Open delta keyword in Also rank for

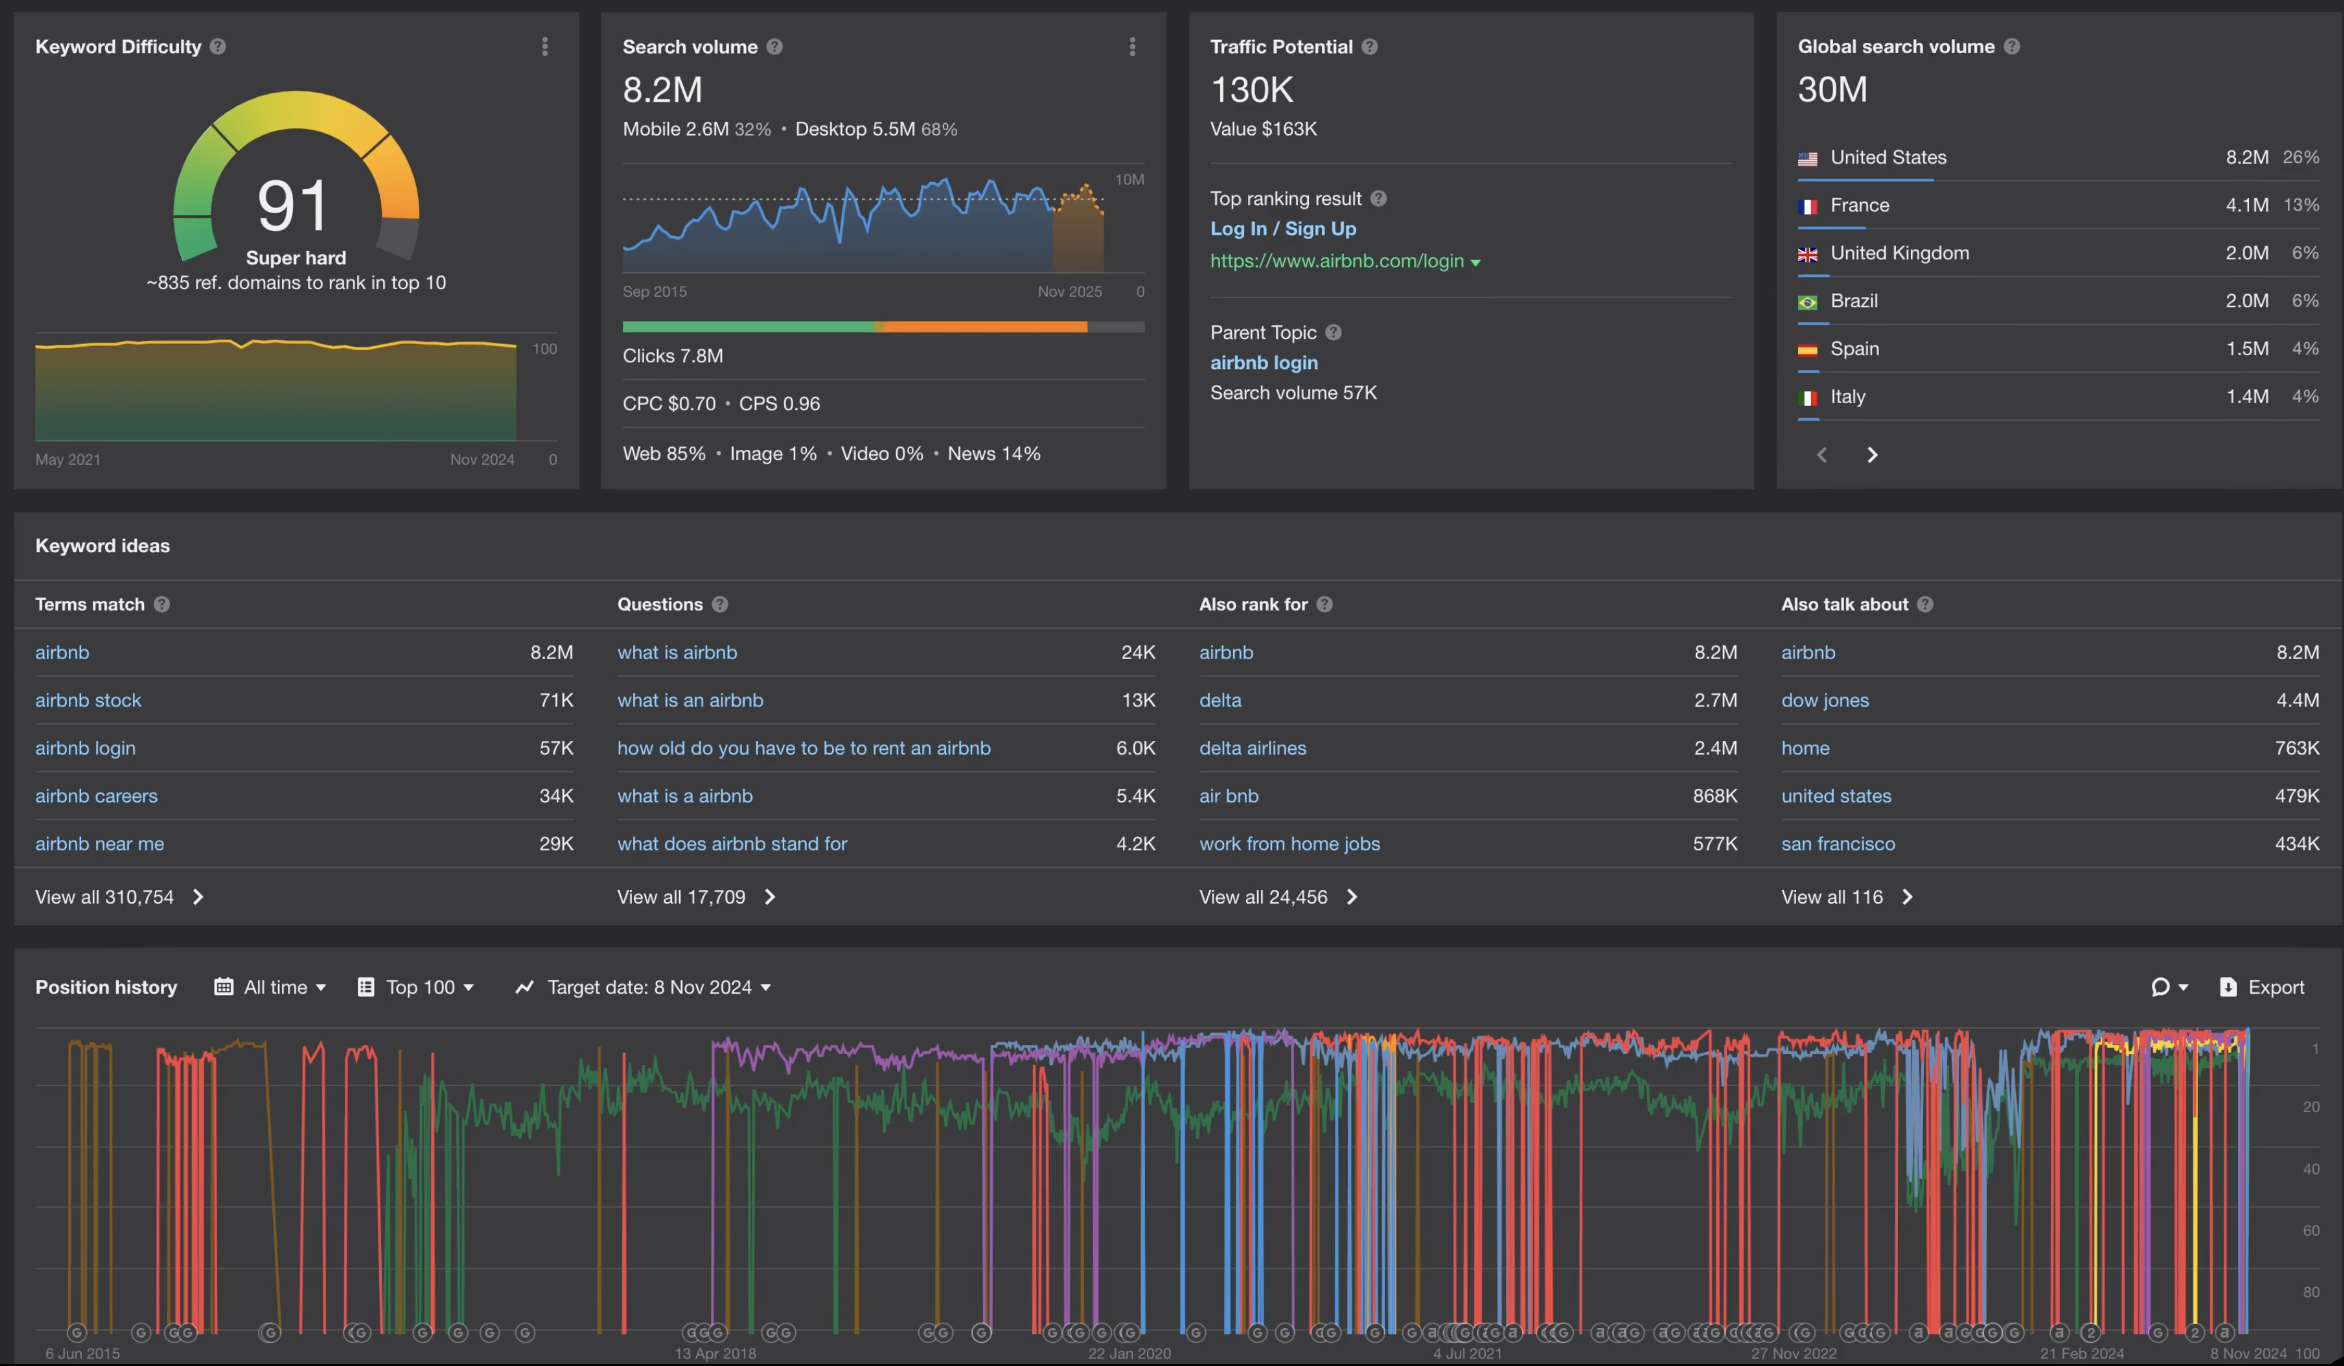point(1220,700)
